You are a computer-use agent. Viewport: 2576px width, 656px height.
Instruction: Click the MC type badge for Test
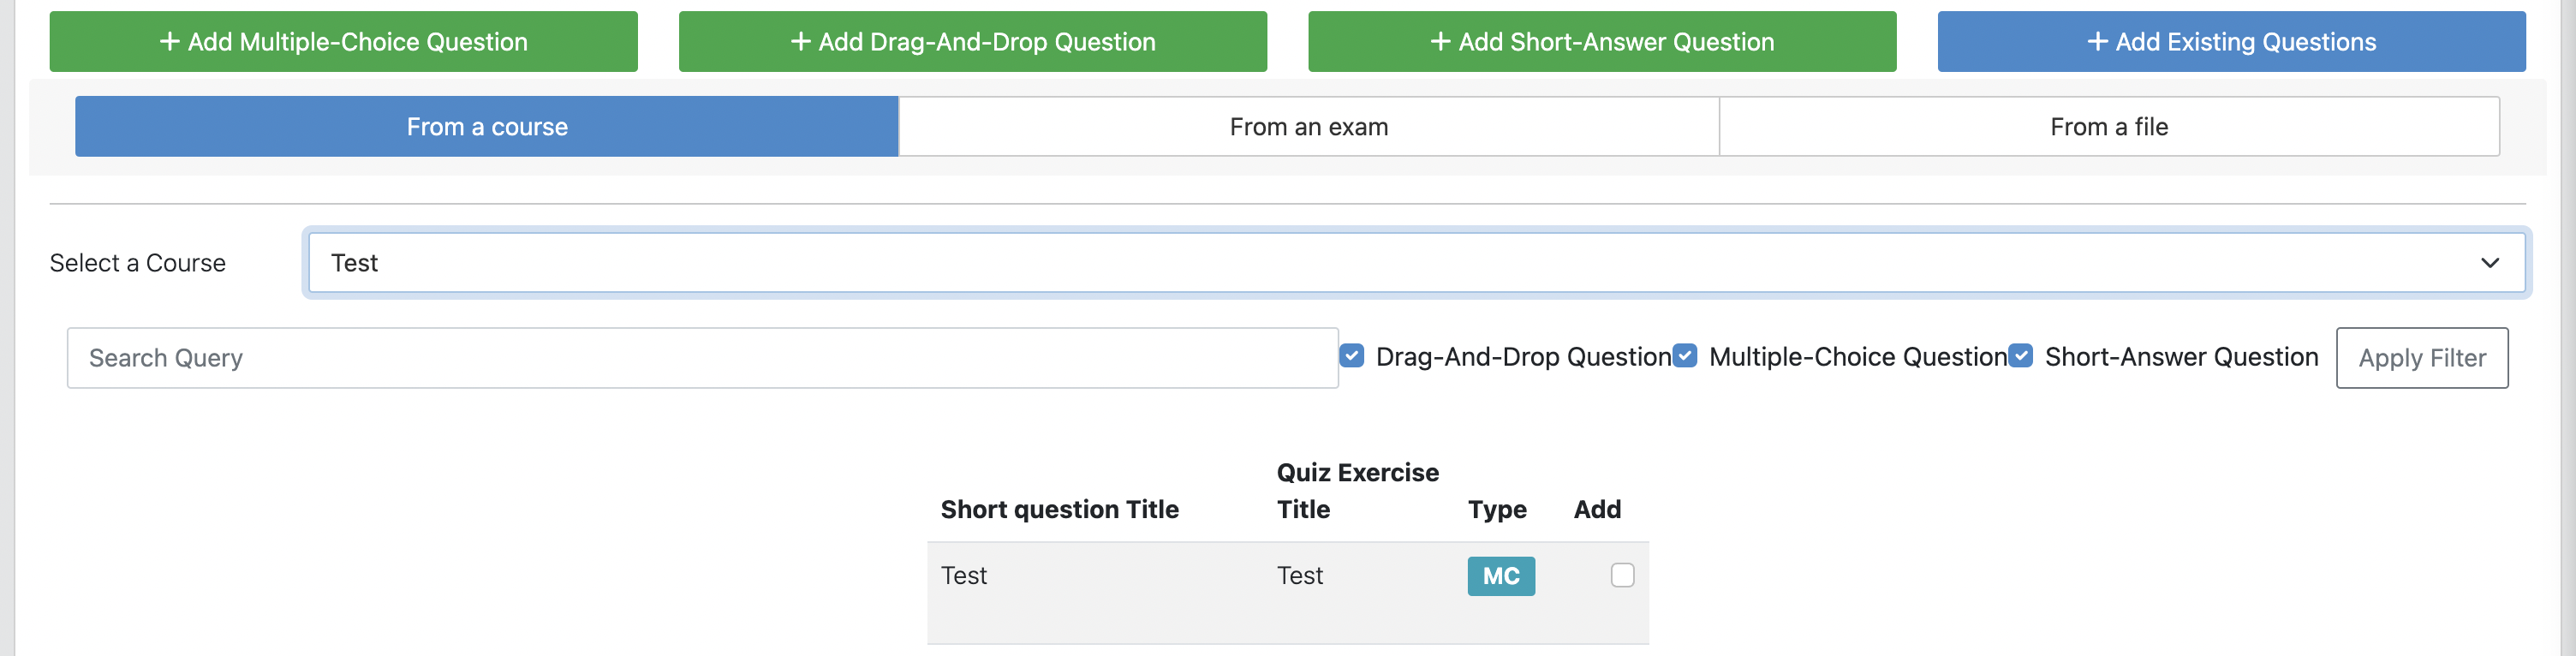1500,576
